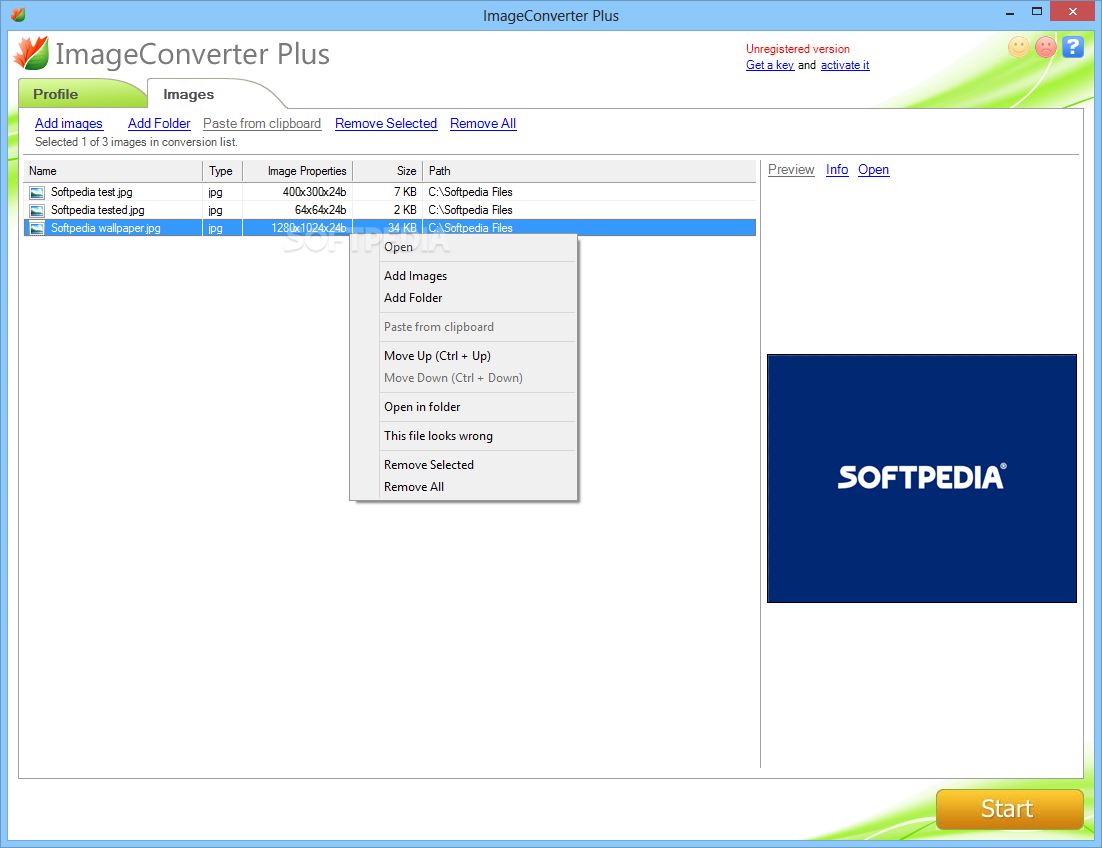Click file icon of Softpedia wallpaper.jpg
Viewport: 1102px width, 848px height.
tap(37, 228)
